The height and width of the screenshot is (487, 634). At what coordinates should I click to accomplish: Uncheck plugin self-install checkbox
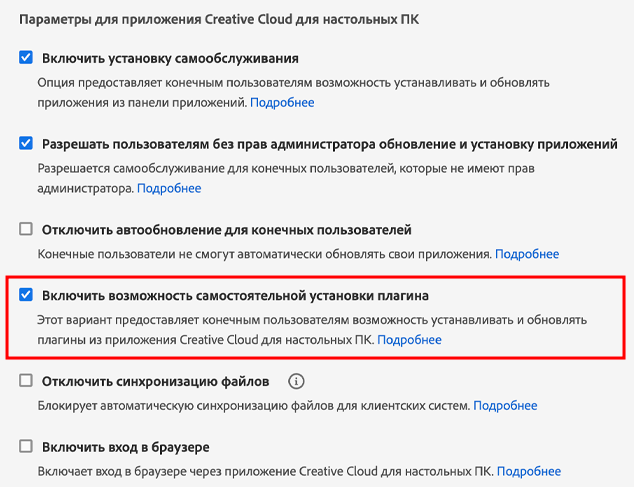point(26,295)
